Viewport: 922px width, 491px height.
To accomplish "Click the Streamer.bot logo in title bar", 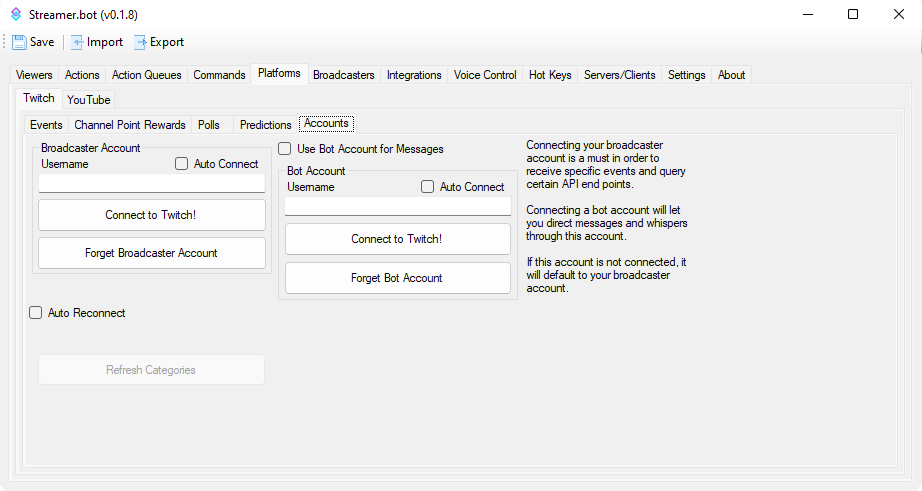I will click(x=16, y=14).
